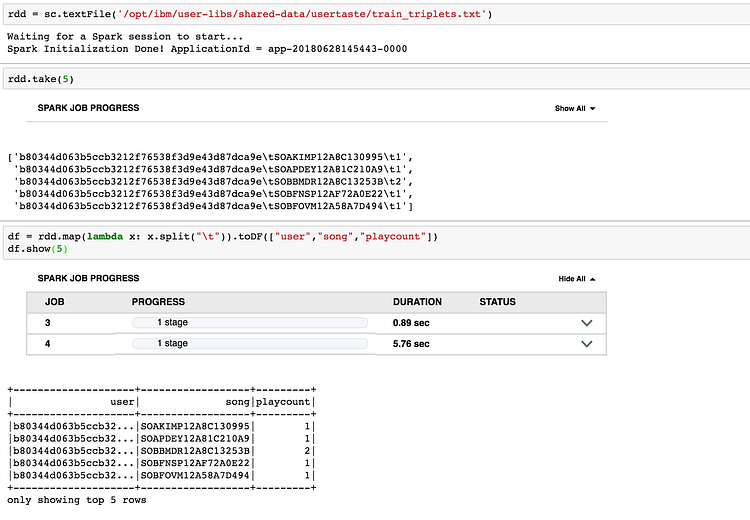This screenshot has height=520, width=750.
Task: Click the sc.textFile code cell
Action: pos(376,14)
